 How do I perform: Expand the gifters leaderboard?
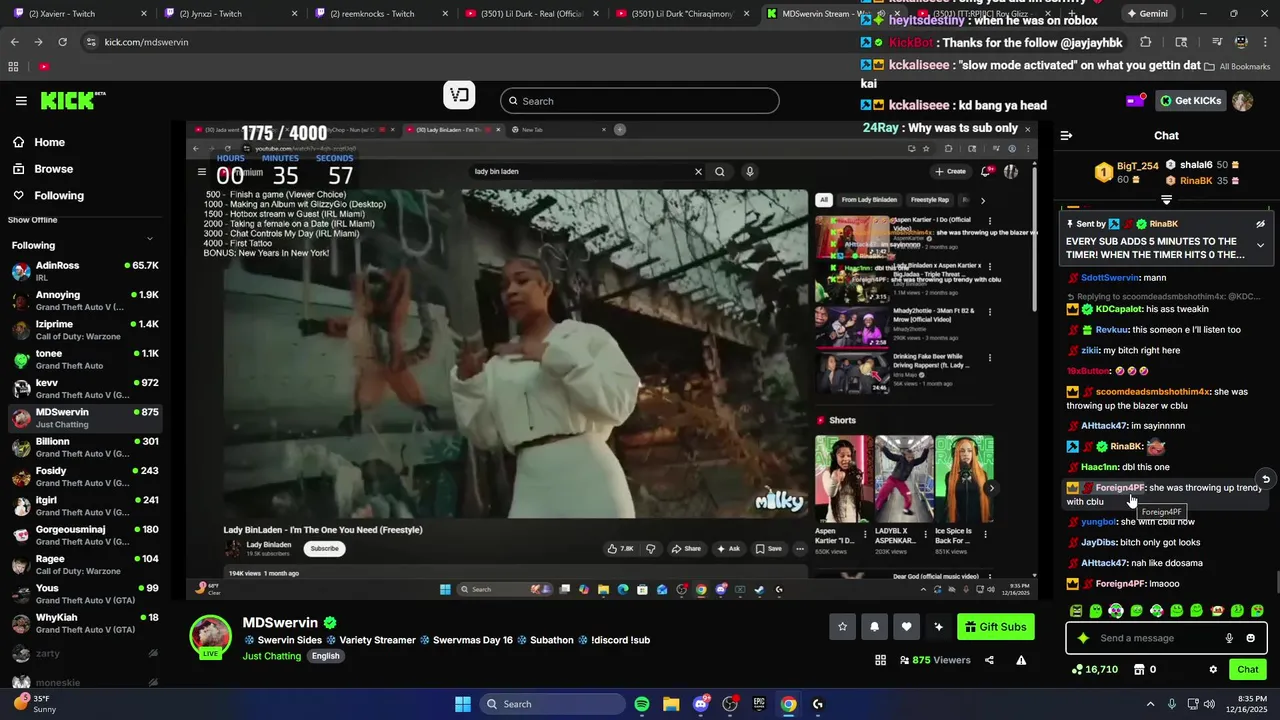tap(1166, 200)
